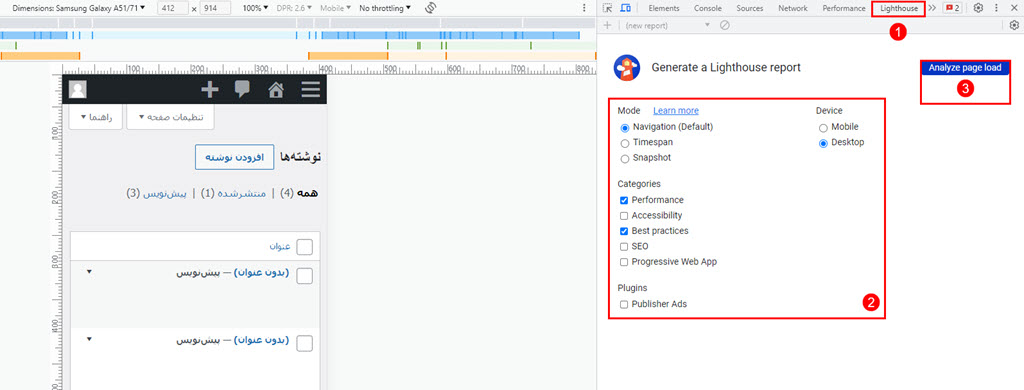The height and width of the screenshot is (390, 1024).
Task: Switch to the Performance tab
Action: pos(844,8)
